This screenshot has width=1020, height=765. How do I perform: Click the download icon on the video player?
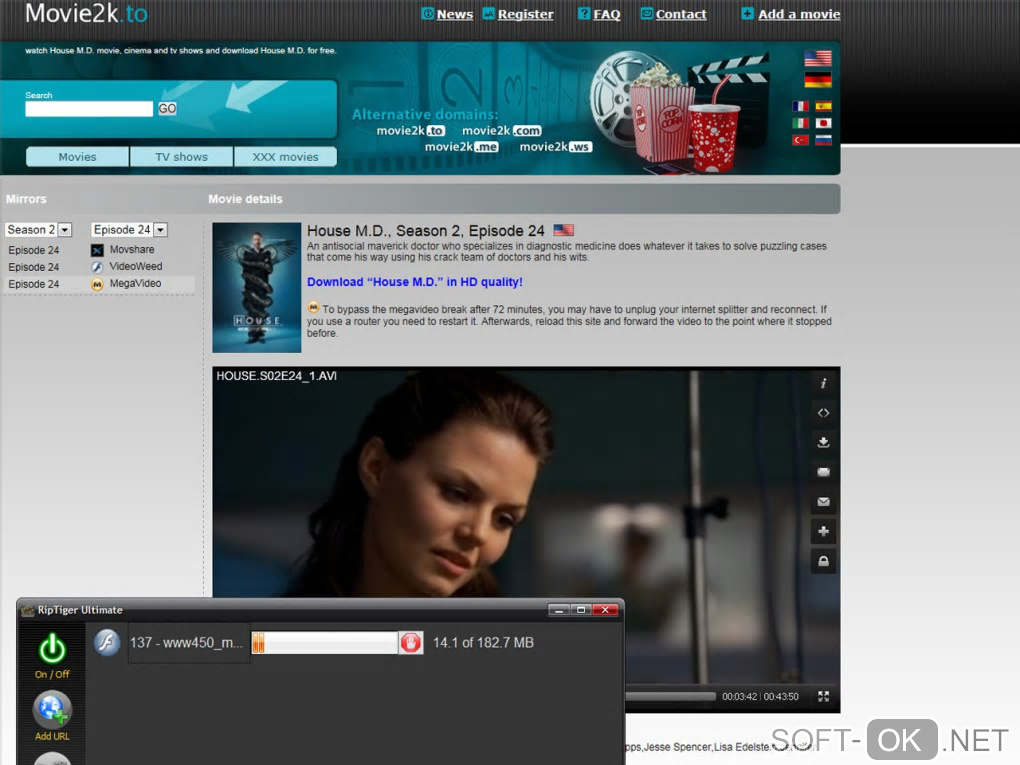[x=823, y=442]
